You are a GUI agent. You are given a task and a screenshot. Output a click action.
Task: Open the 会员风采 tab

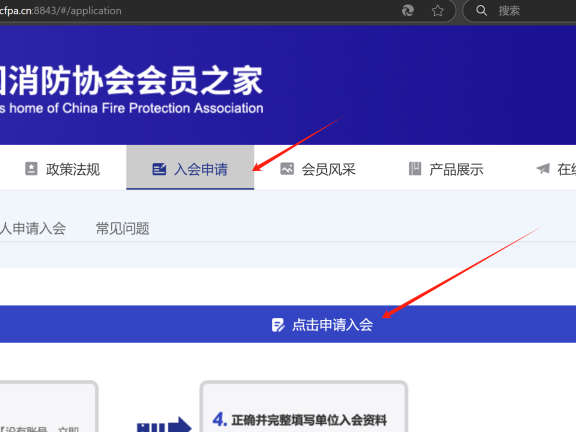(318, 169)
